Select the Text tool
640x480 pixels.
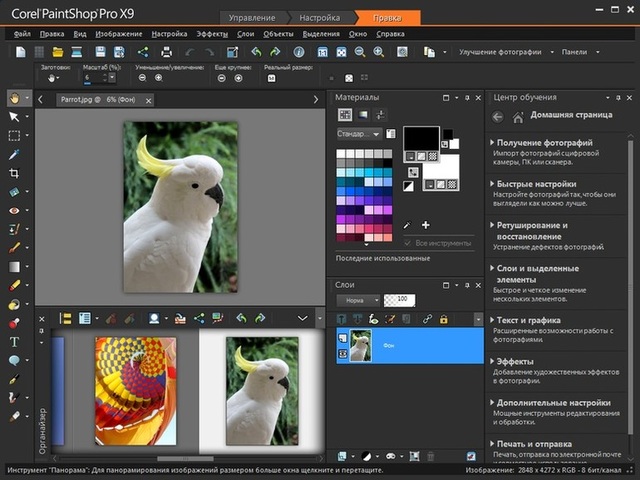coord(14,342)
